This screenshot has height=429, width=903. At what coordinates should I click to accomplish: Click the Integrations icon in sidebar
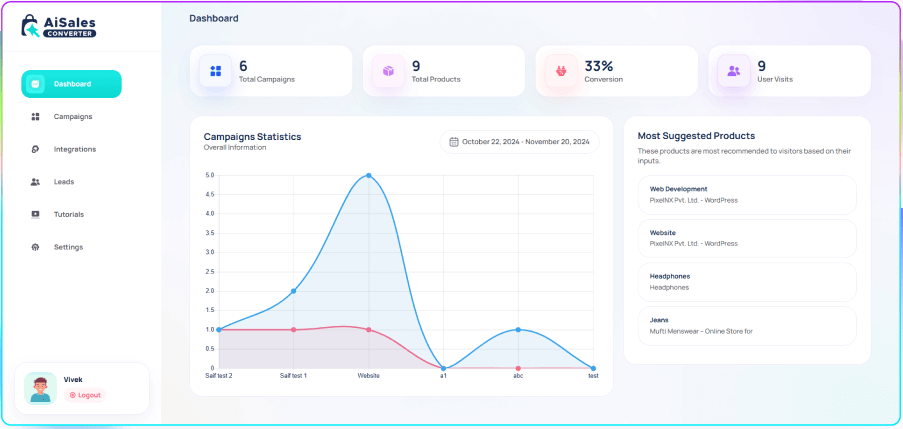pyautogui.click(x=36, y=149)
